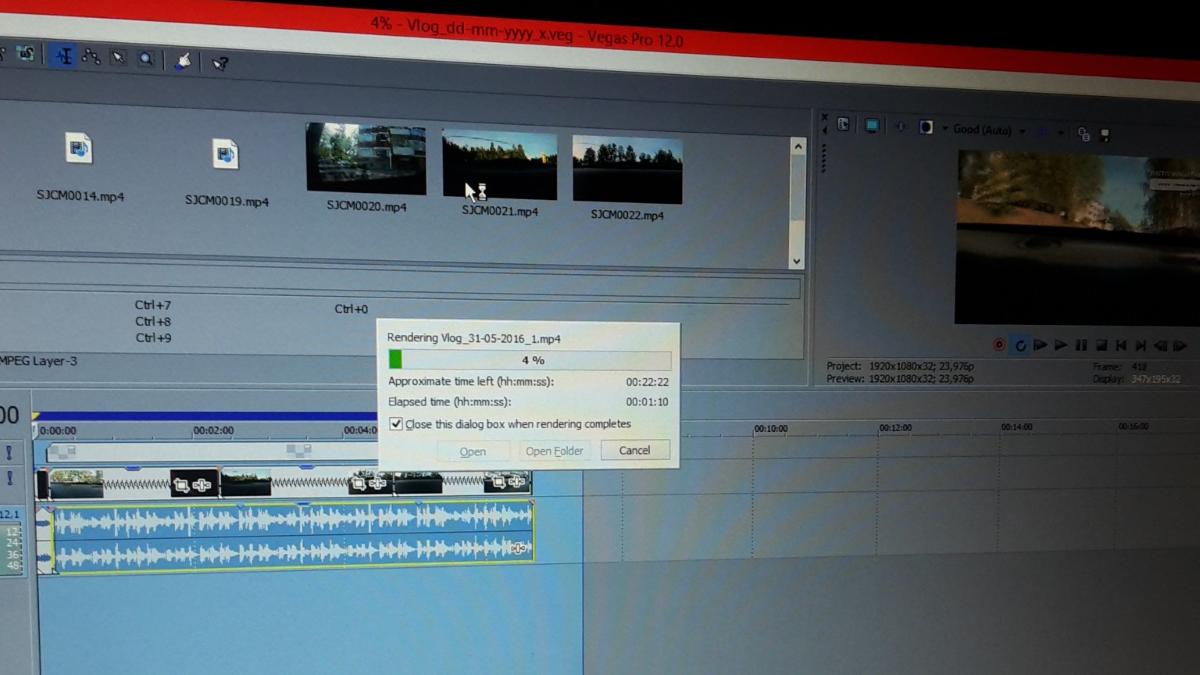Screen dimensions: 1200x675
Task: Click the Open Folder button
Action: click(554, 451)
